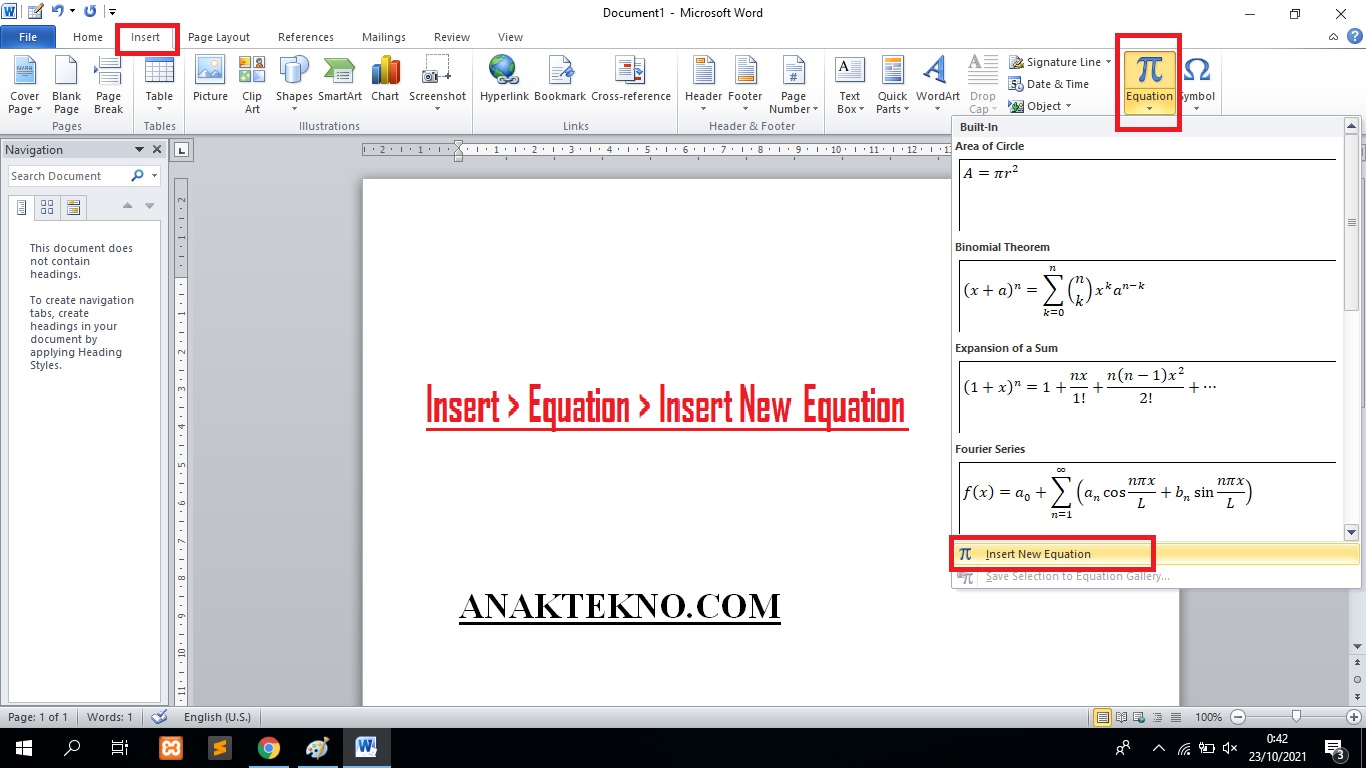
Task: Open the Clip Art pane
Action: [x=252, y=85]
